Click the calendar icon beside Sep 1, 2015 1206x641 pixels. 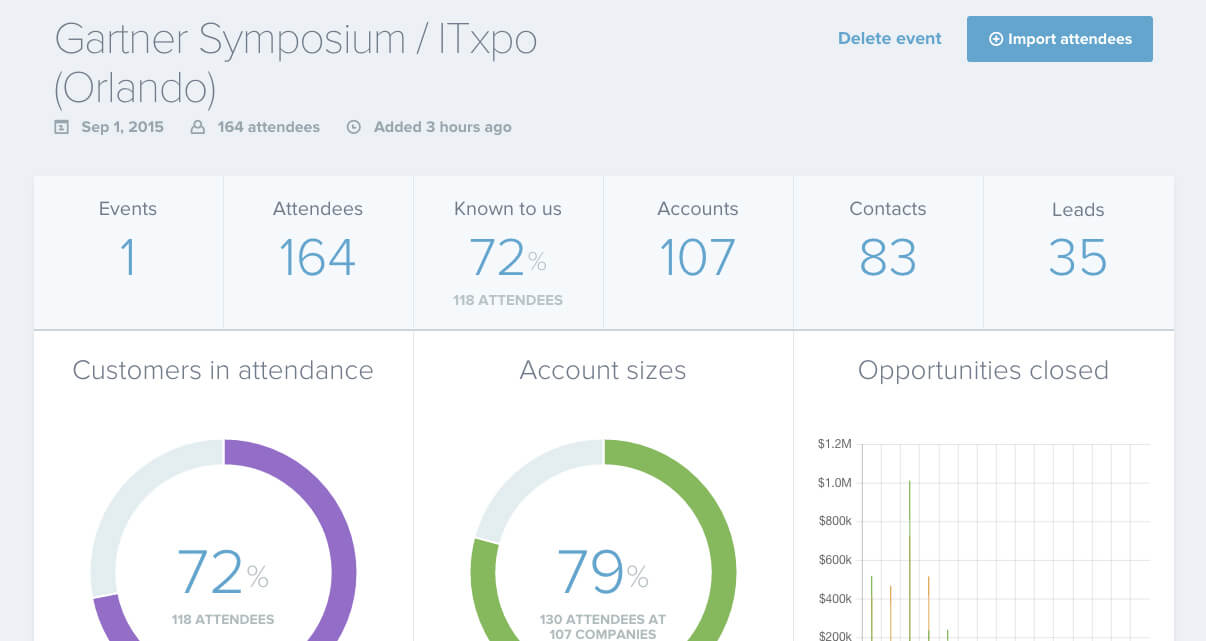tap(62, 127)
